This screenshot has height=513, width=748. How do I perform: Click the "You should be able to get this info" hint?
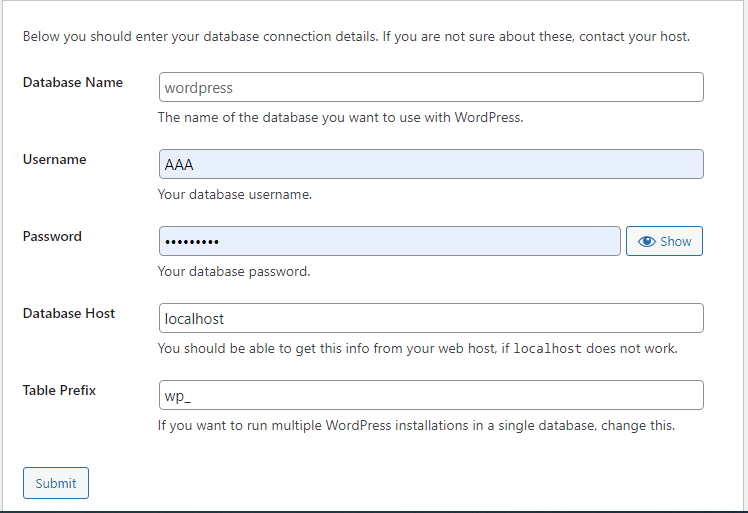(x=330, y=349)
